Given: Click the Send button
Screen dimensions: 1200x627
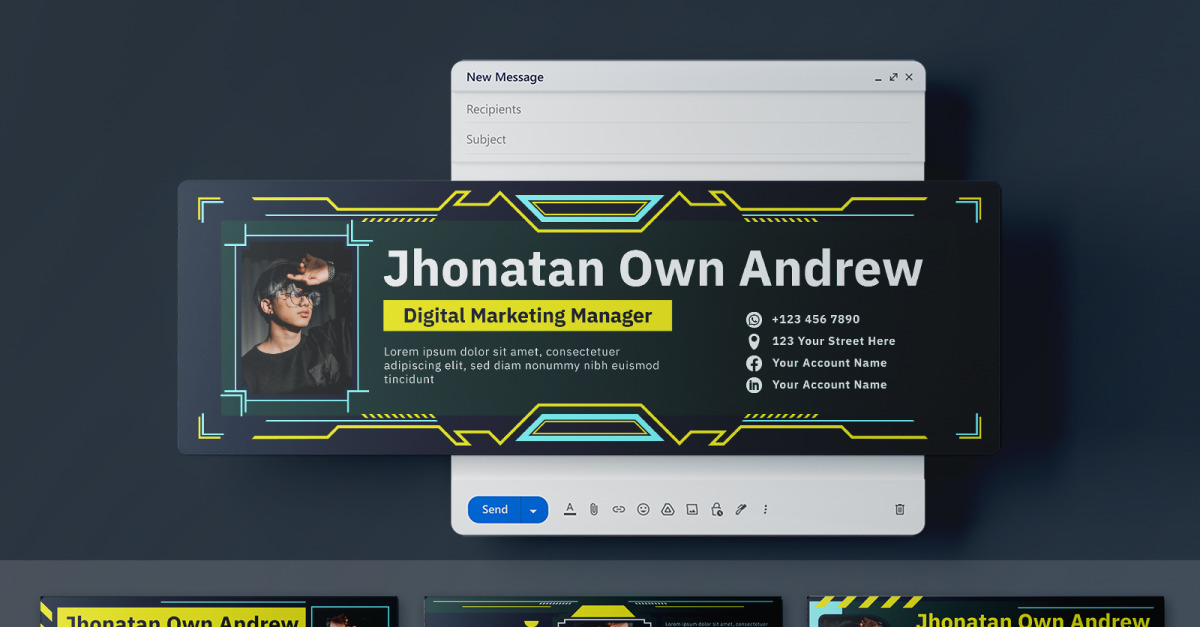Looking at the screenshot, I should [493, 509].
